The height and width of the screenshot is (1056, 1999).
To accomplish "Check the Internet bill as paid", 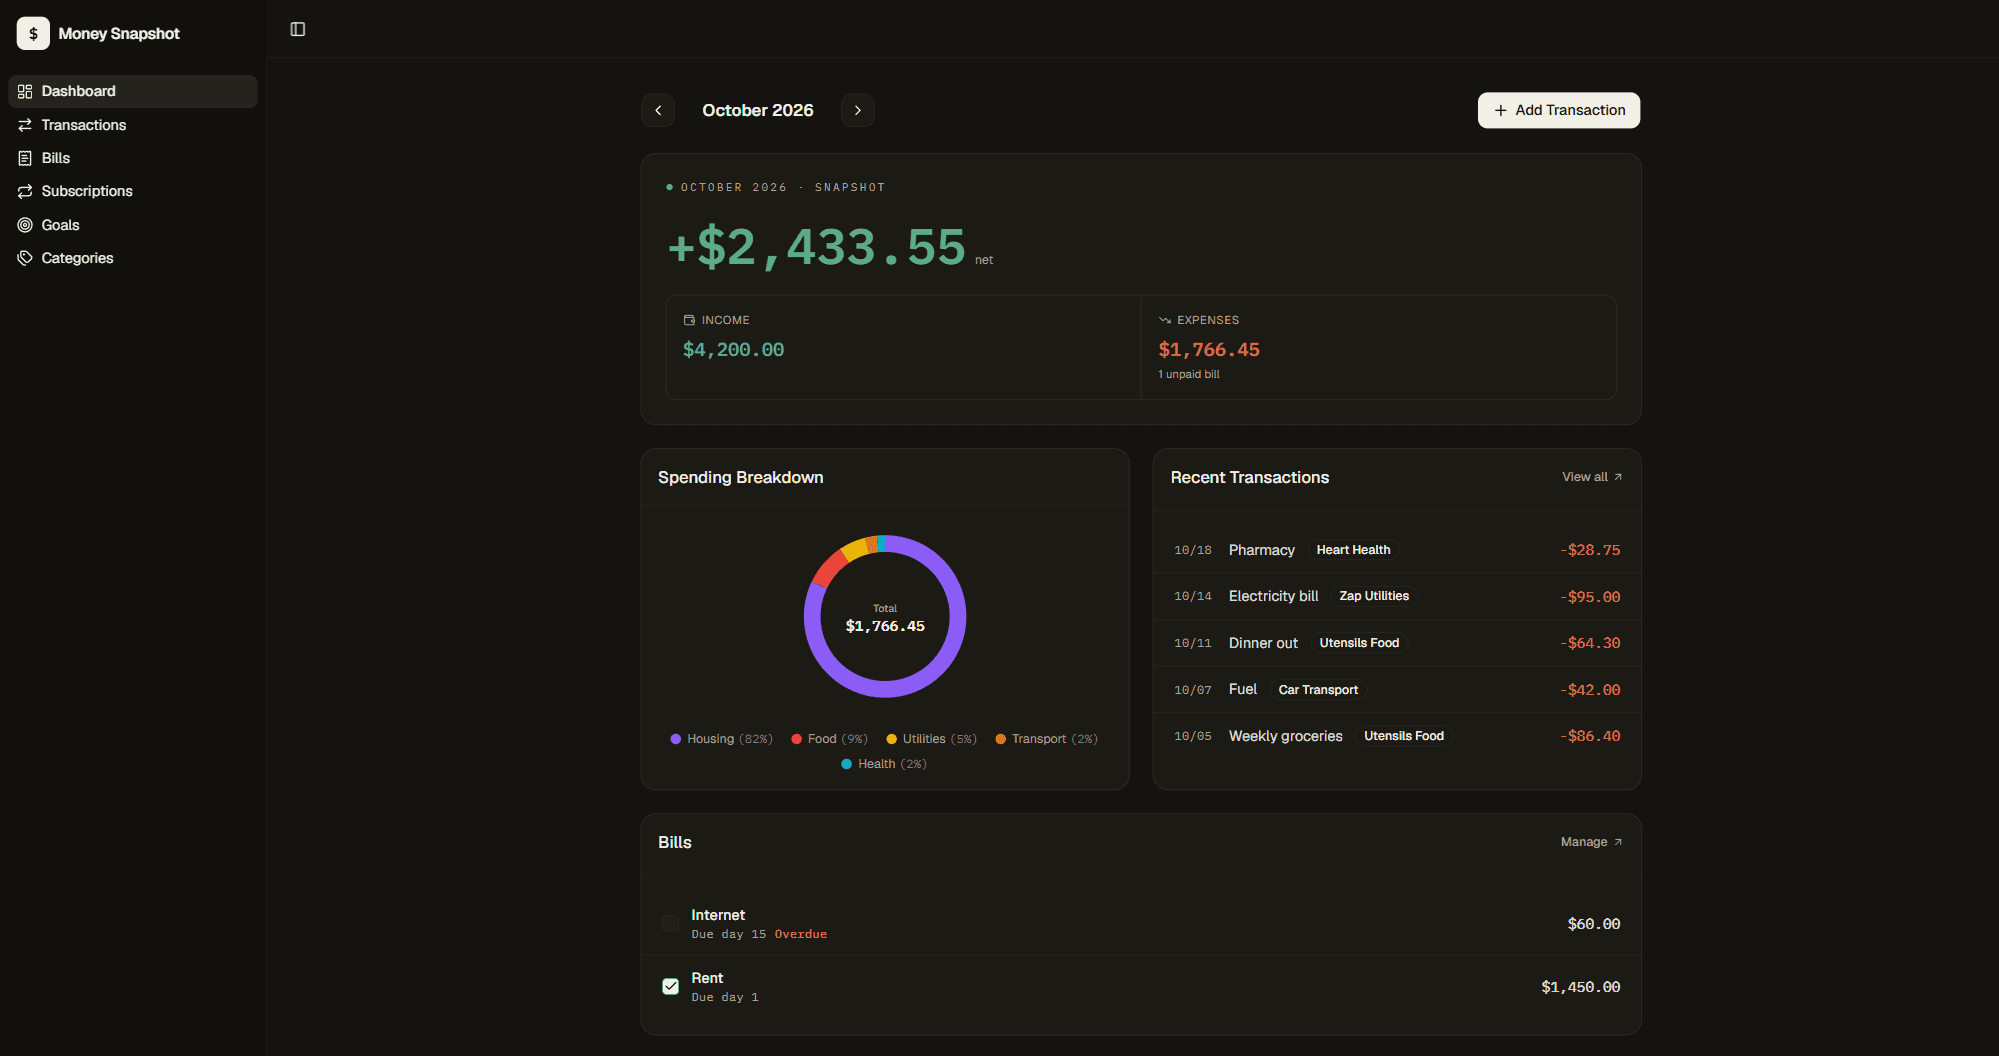I will click(x=670, y=923).
